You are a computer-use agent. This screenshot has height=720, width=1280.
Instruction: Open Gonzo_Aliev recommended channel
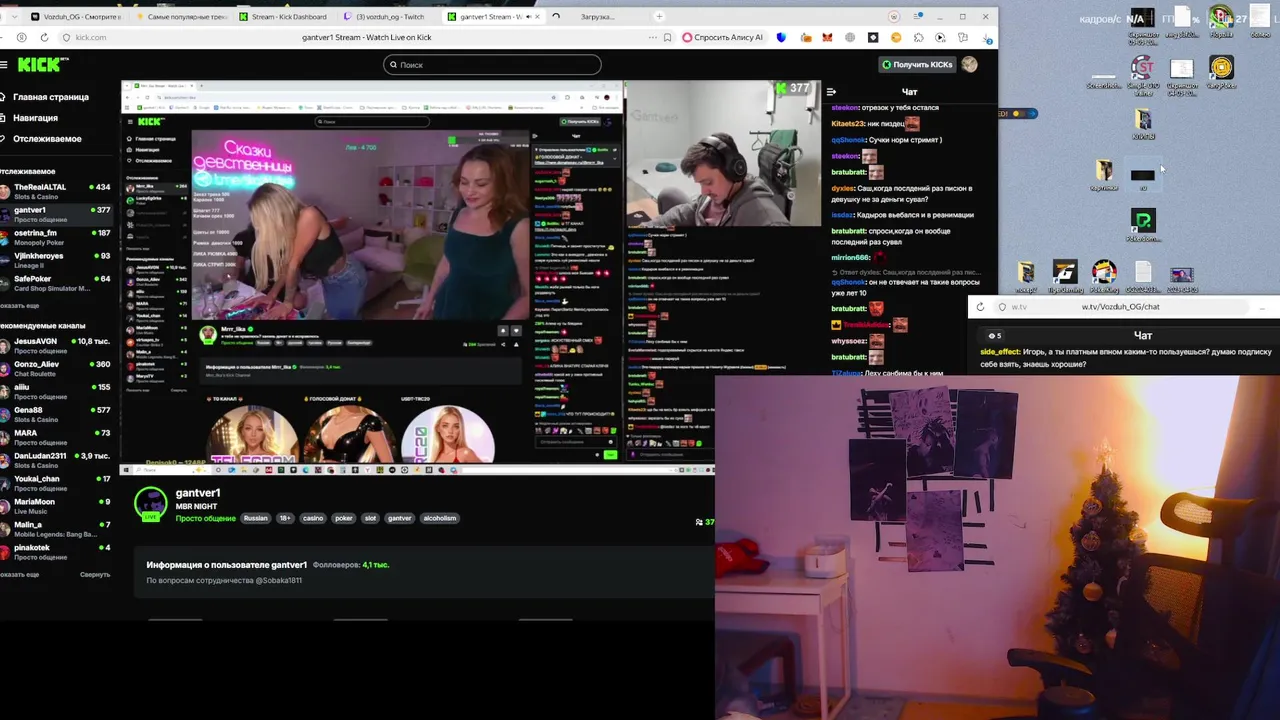click(56, 369)
